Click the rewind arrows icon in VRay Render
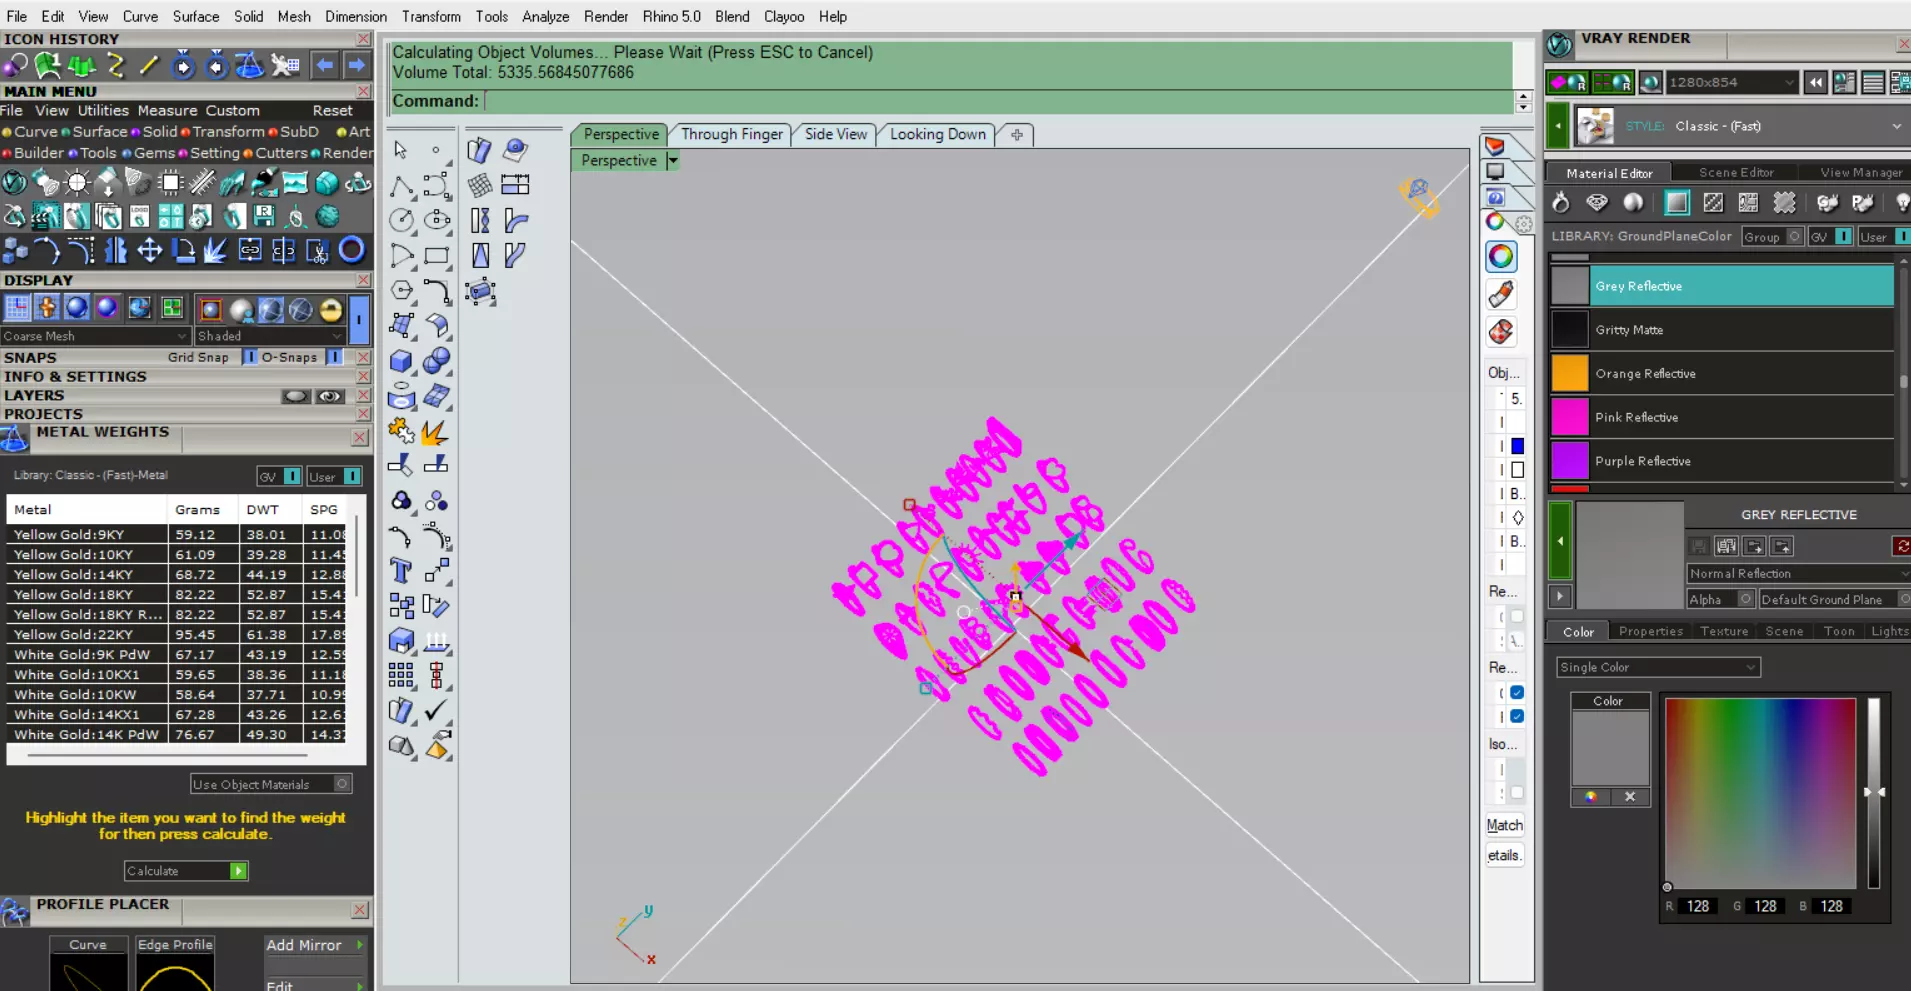This screenshot has height=991, width=1911. 1815,83
